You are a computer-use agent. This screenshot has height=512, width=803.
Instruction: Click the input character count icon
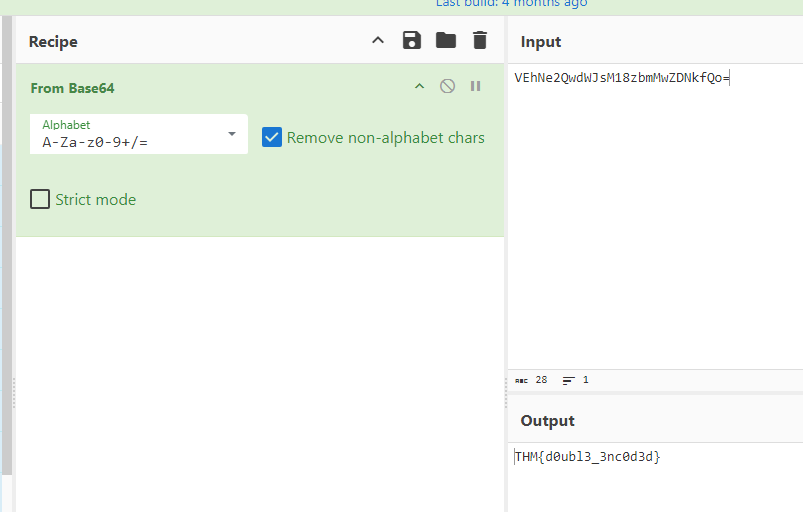[x=521, y=381]
